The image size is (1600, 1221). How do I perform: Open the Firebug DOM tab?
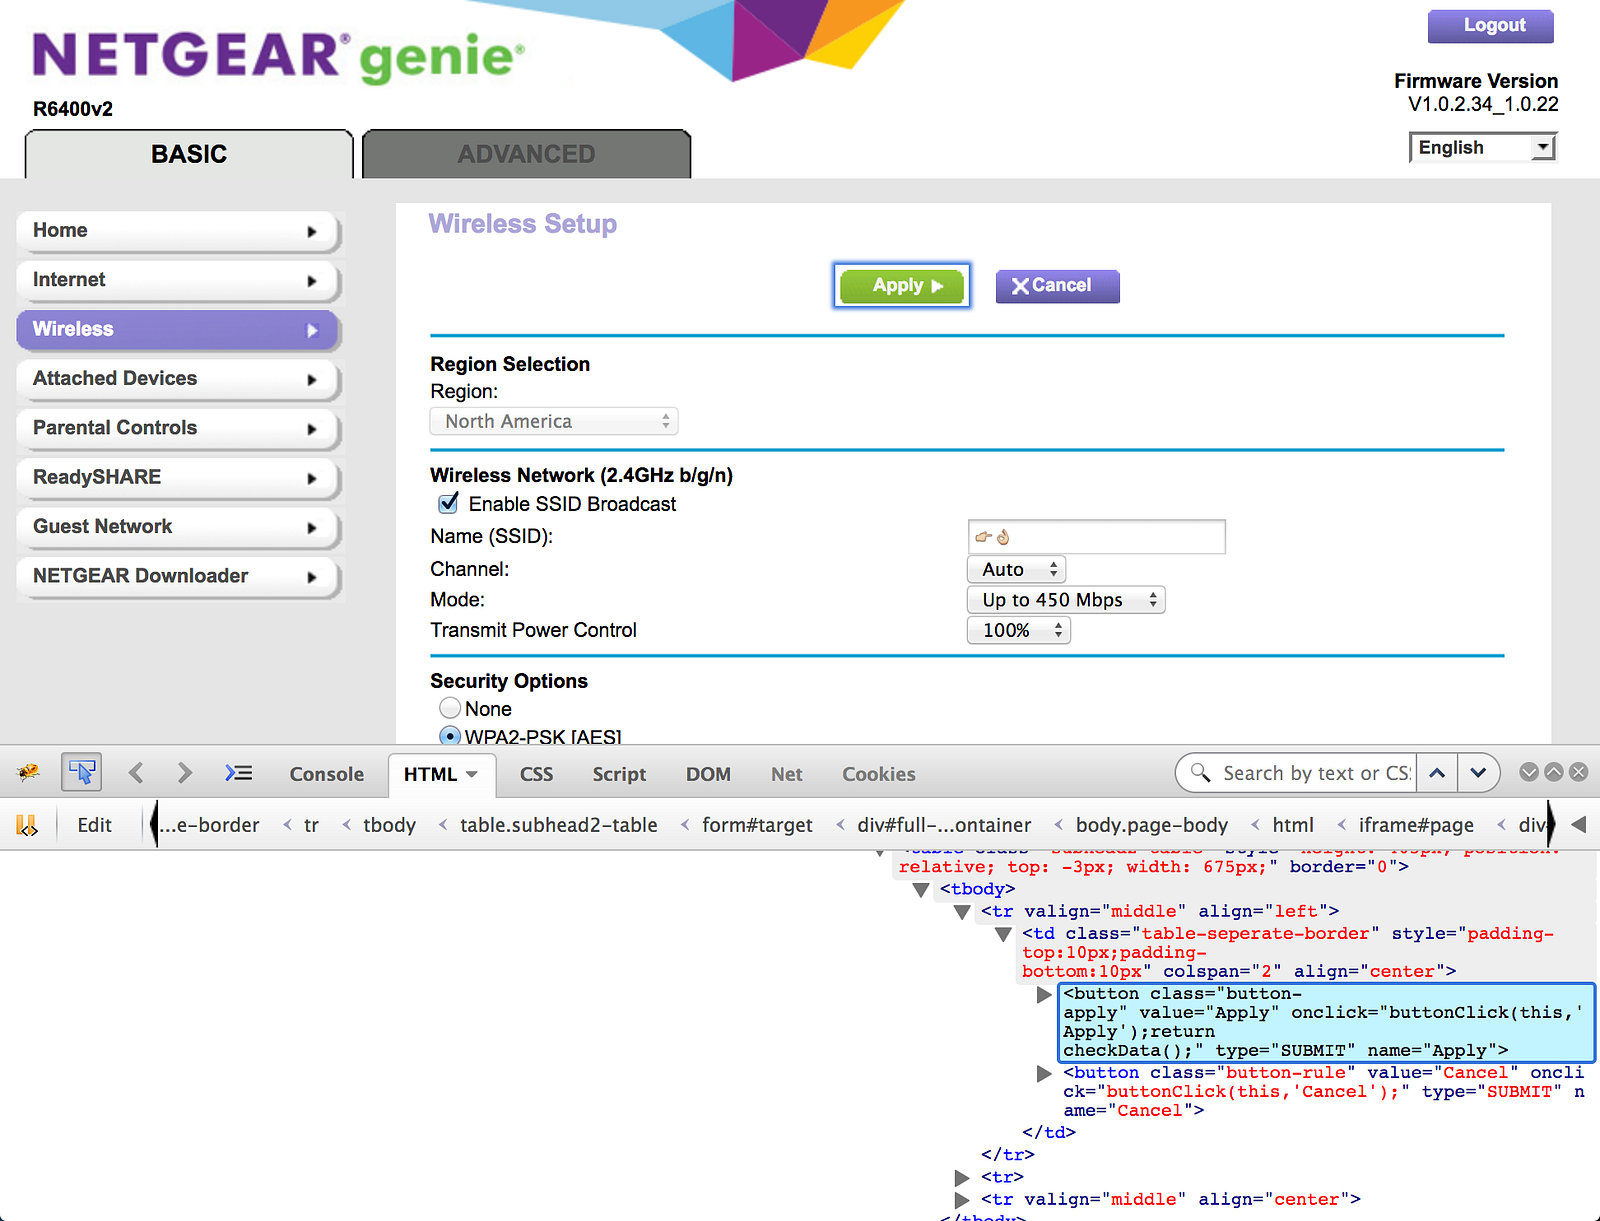(x=708, y=774)
